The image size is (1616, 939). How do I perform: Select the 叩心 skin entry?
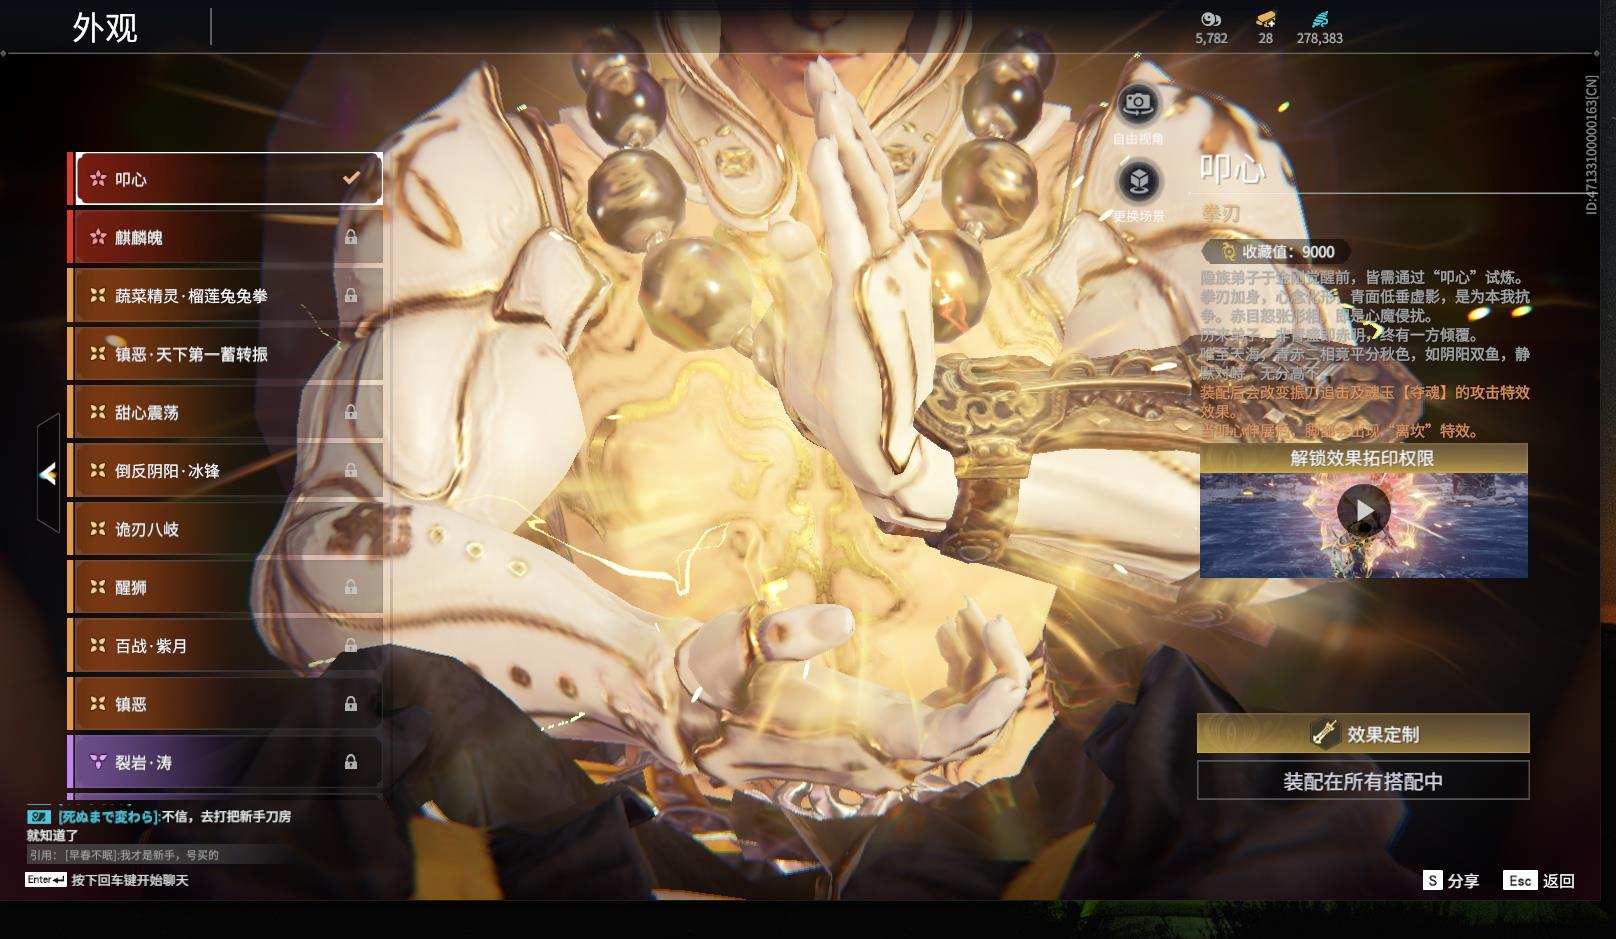click(229, 178)
